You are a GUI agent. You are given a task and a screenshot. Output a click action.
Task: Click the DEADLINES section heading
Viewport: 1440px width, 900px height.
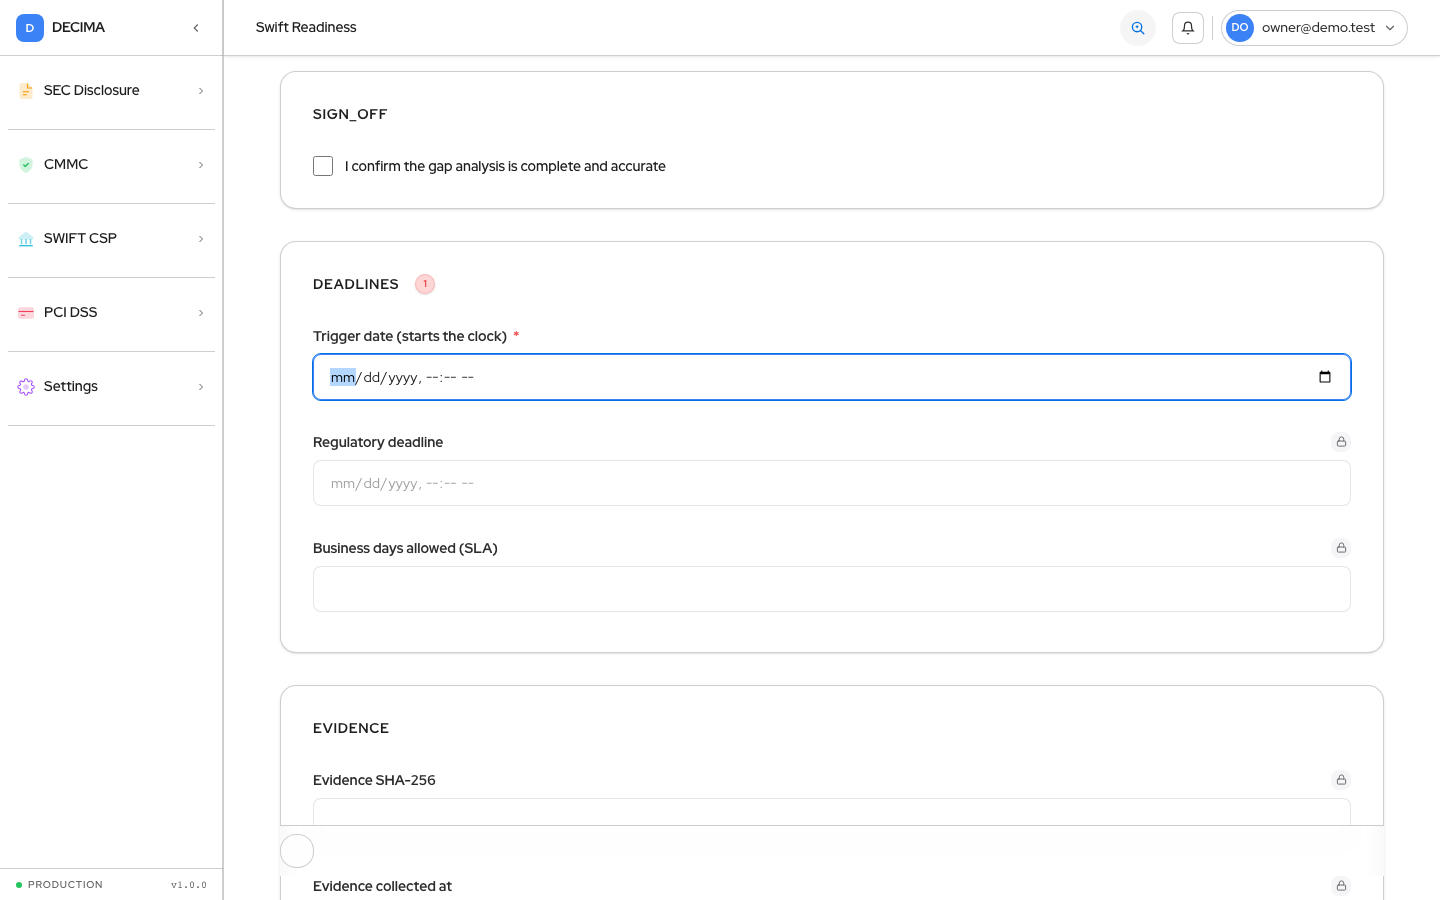click(x=356, y=284)
